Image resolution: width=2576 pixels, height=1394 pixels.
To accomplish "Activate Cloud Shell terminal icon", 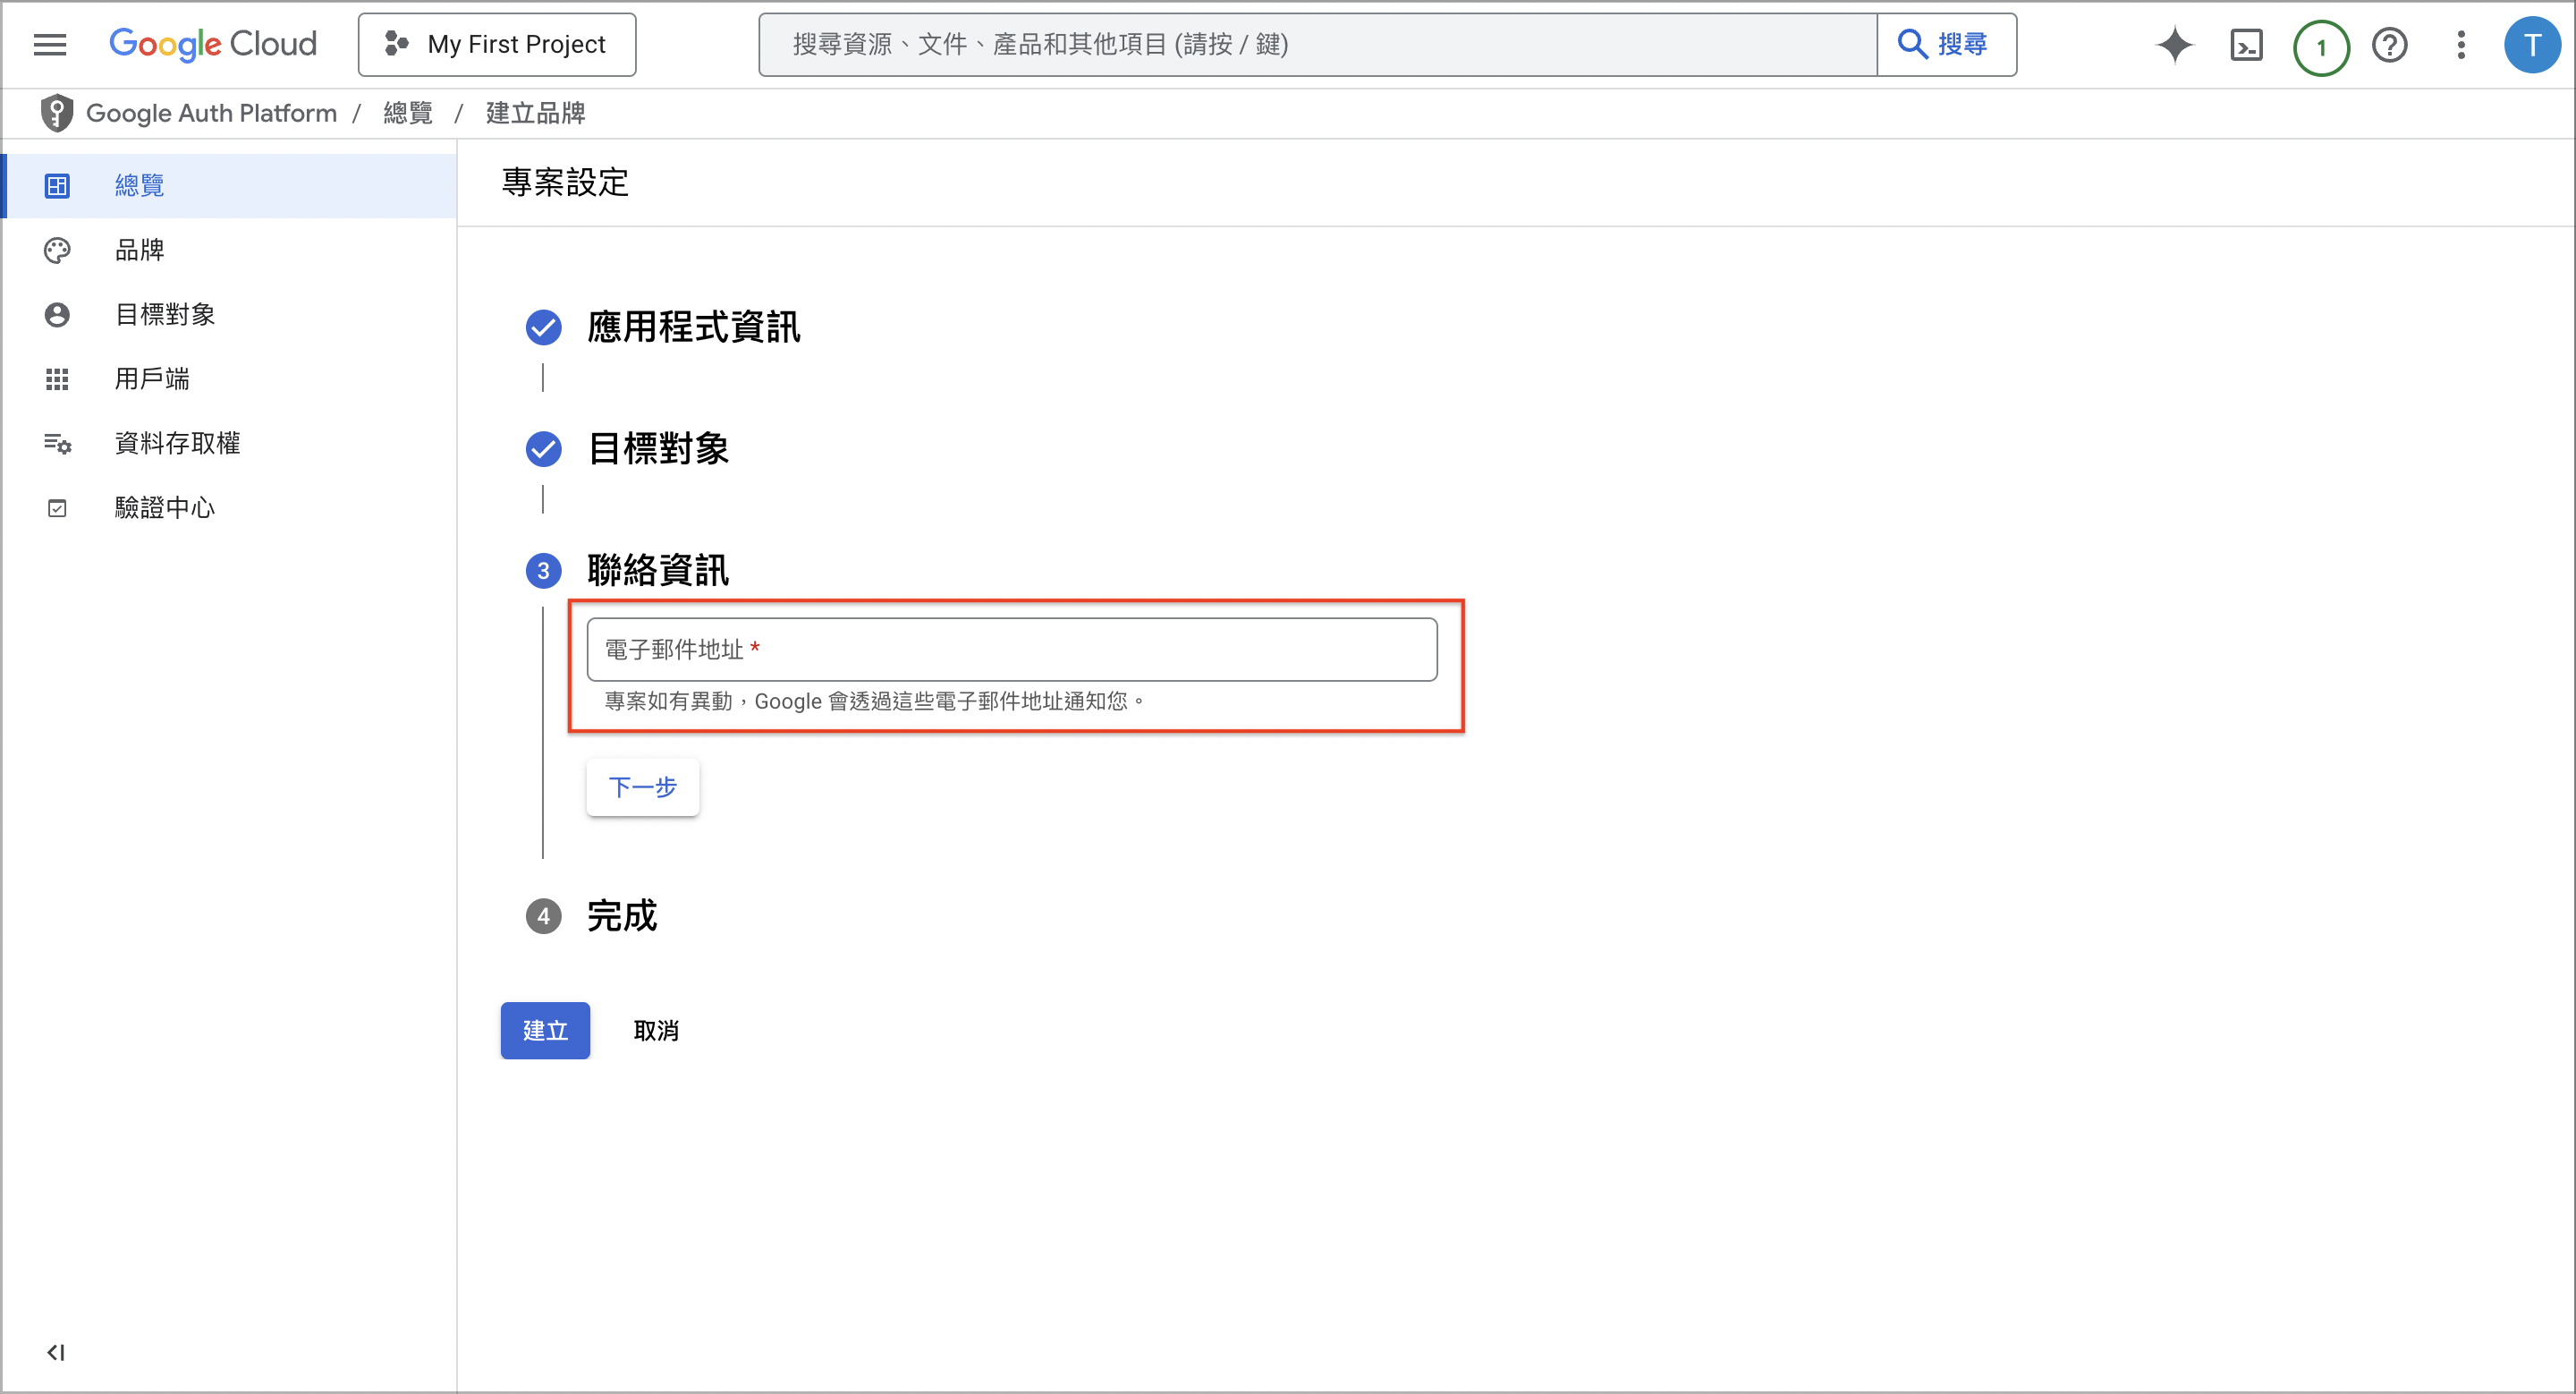I will [2246, 45].
